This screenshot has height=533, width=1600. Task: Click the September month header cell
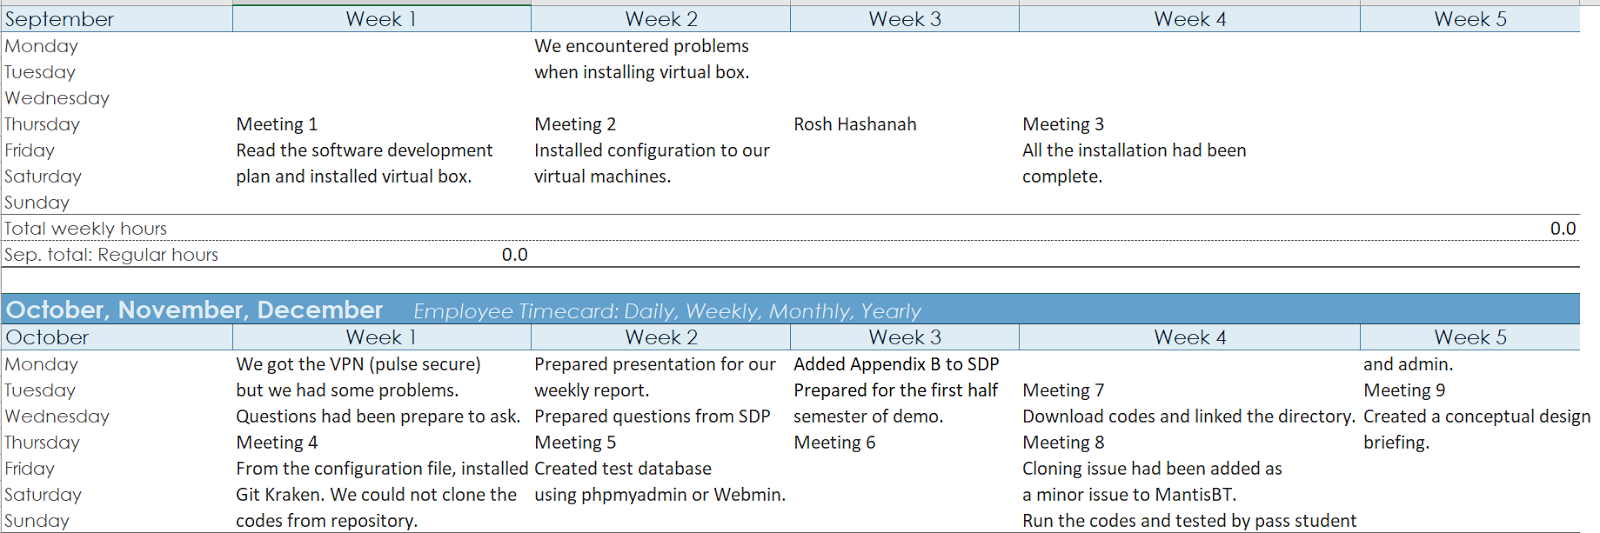click(60, 19)
